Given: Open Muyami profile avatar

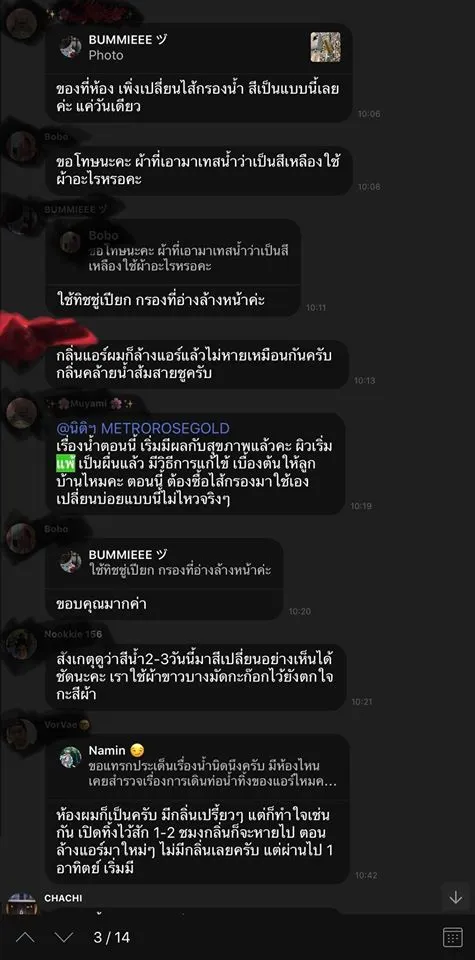Looking at the screenshot, I should pyautogui.click(x=22, y=414).
